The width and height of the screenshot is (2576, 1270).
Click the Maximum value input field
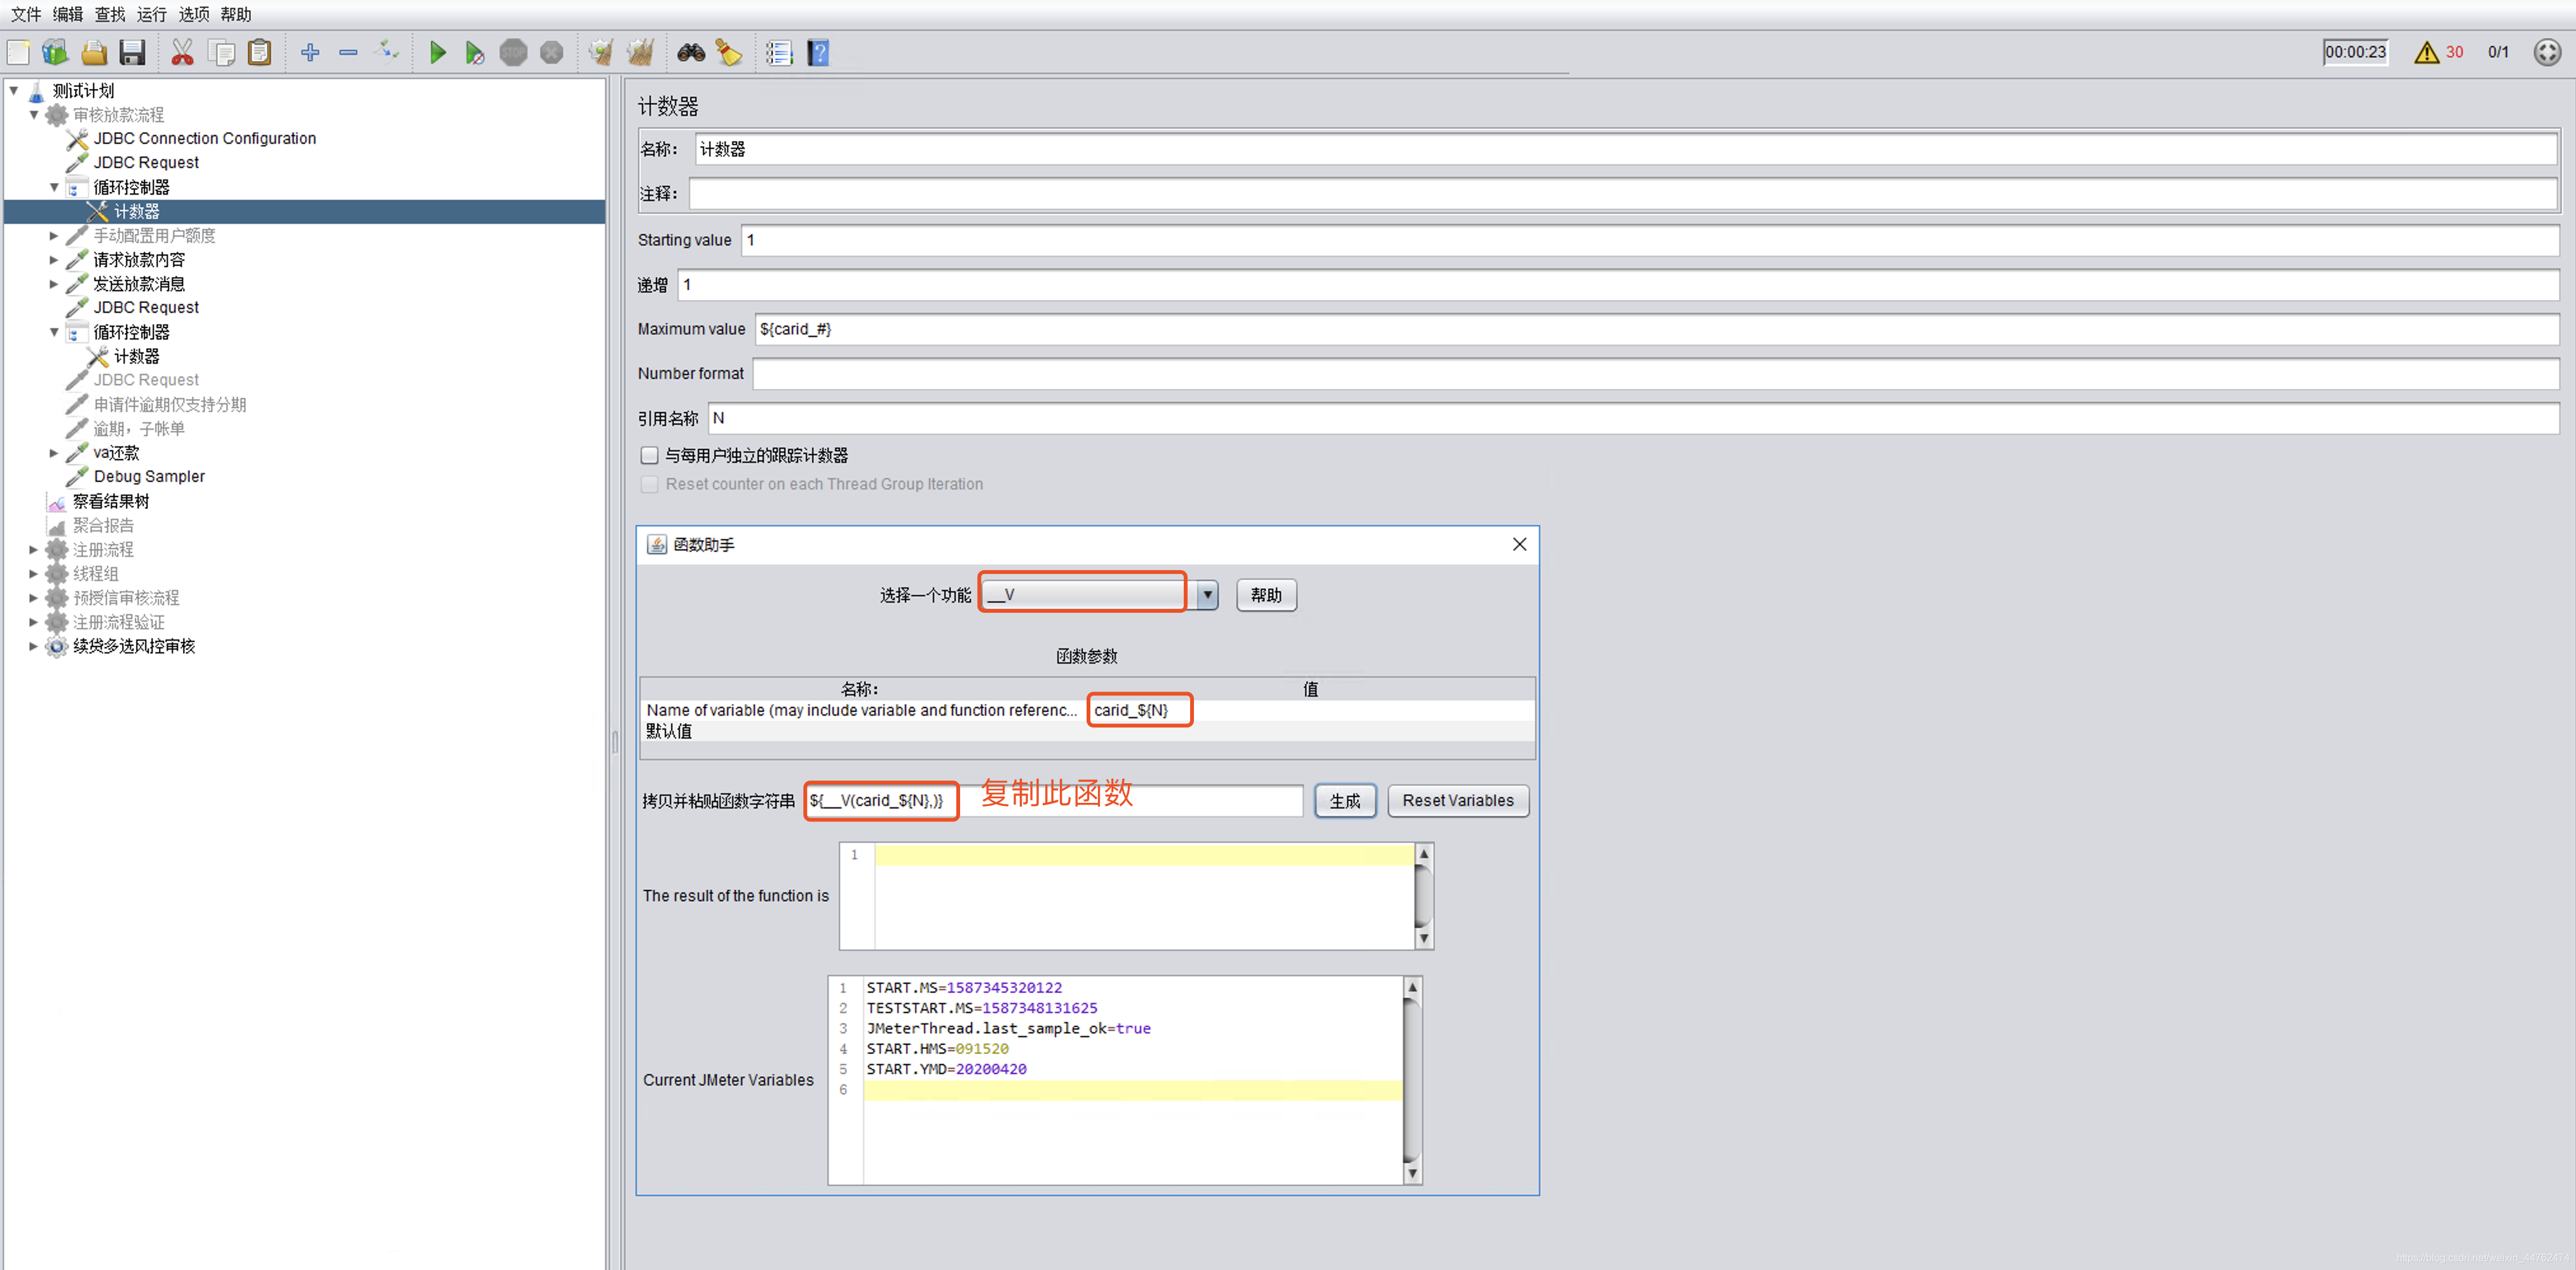[1656, 329]
